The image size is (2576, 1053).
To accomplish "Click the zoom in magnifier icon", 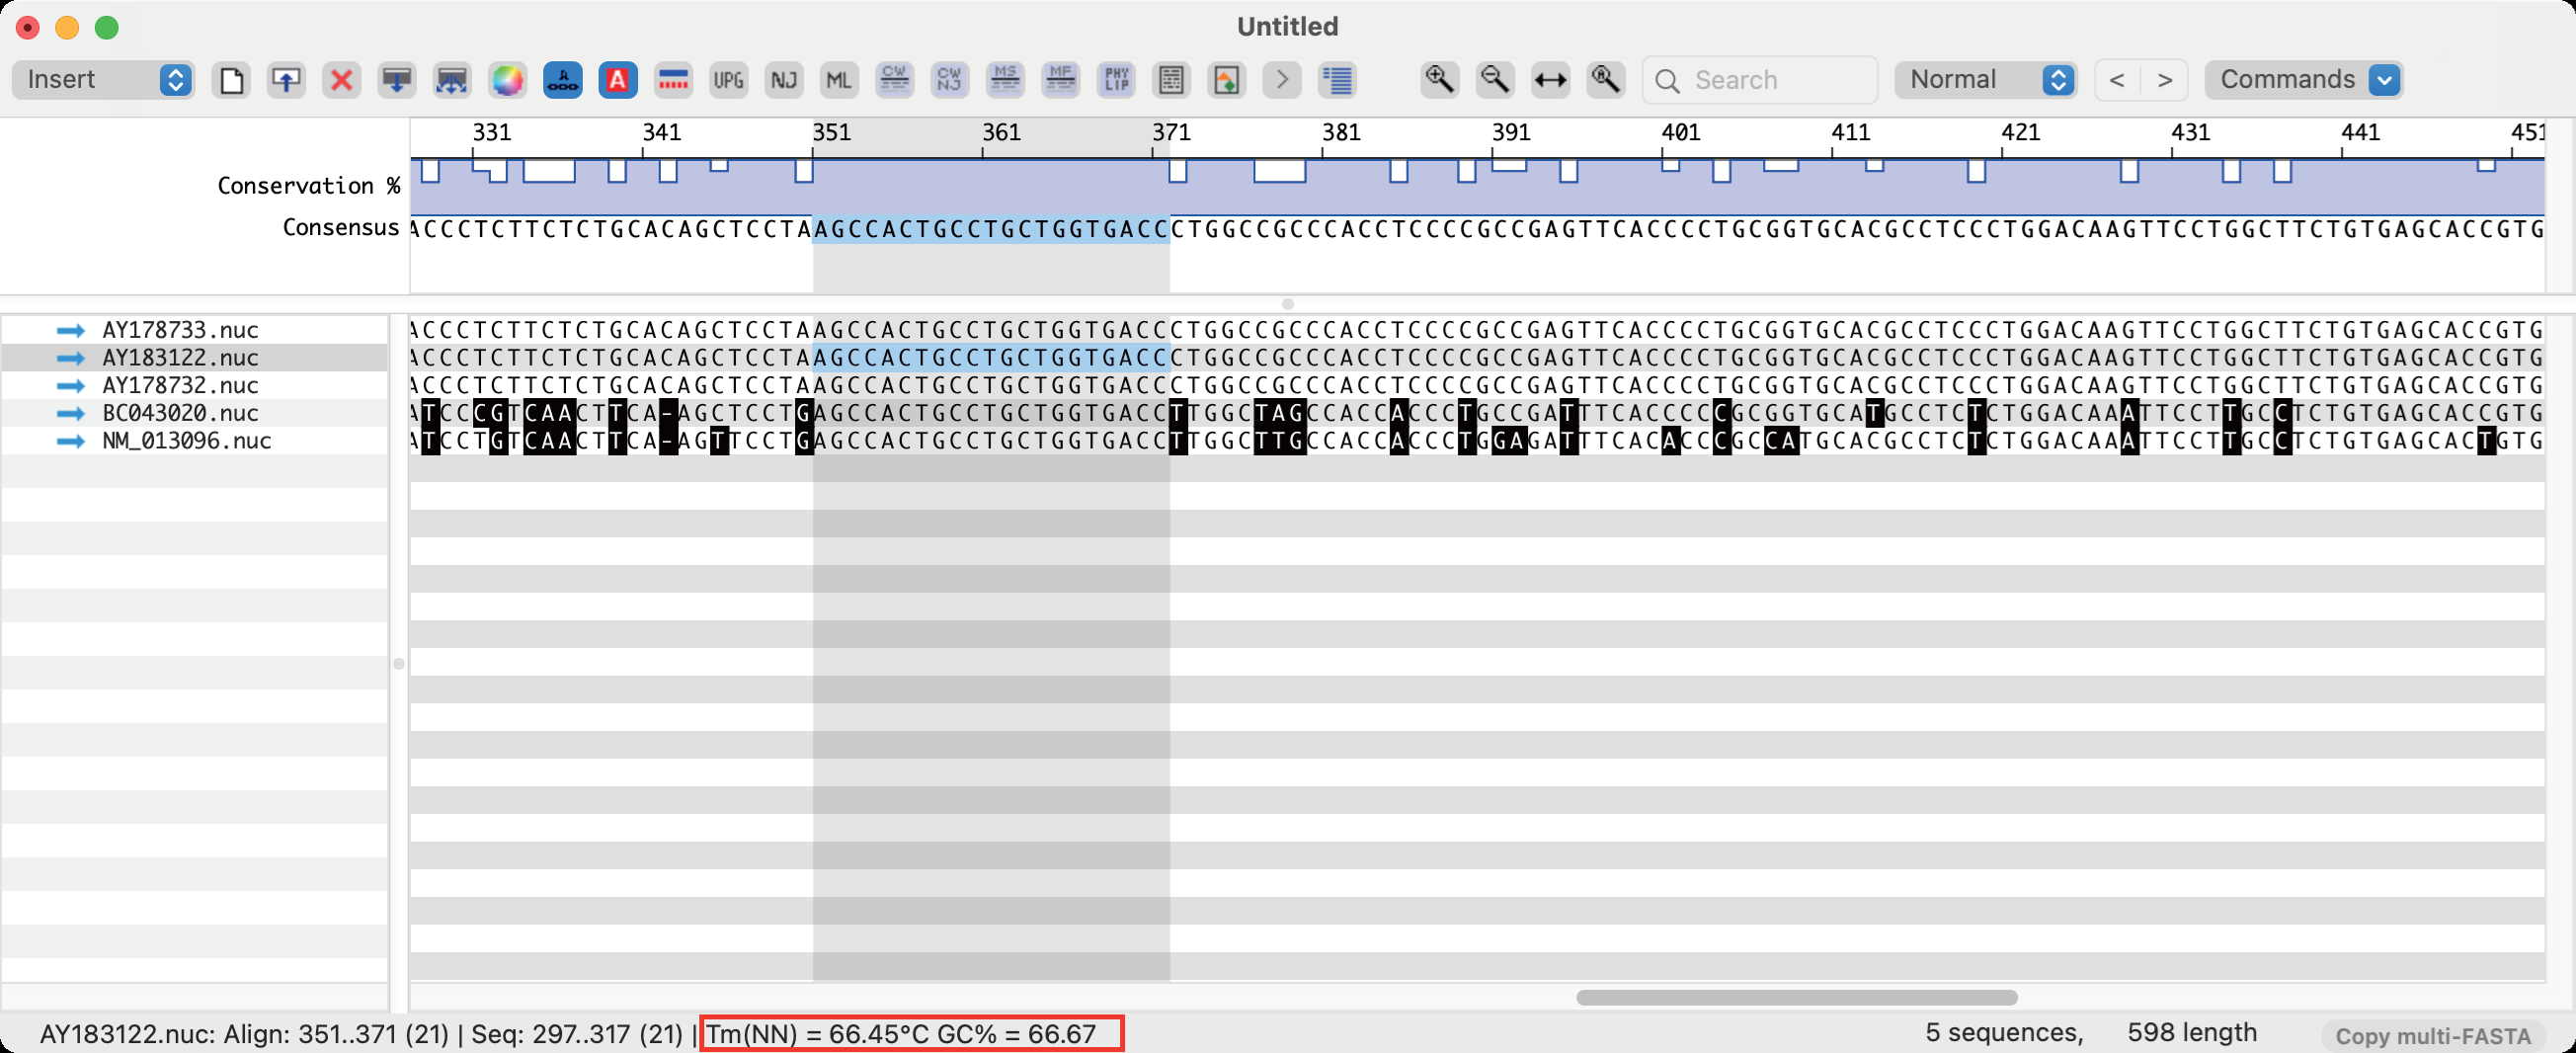I will coord(1440,80).
